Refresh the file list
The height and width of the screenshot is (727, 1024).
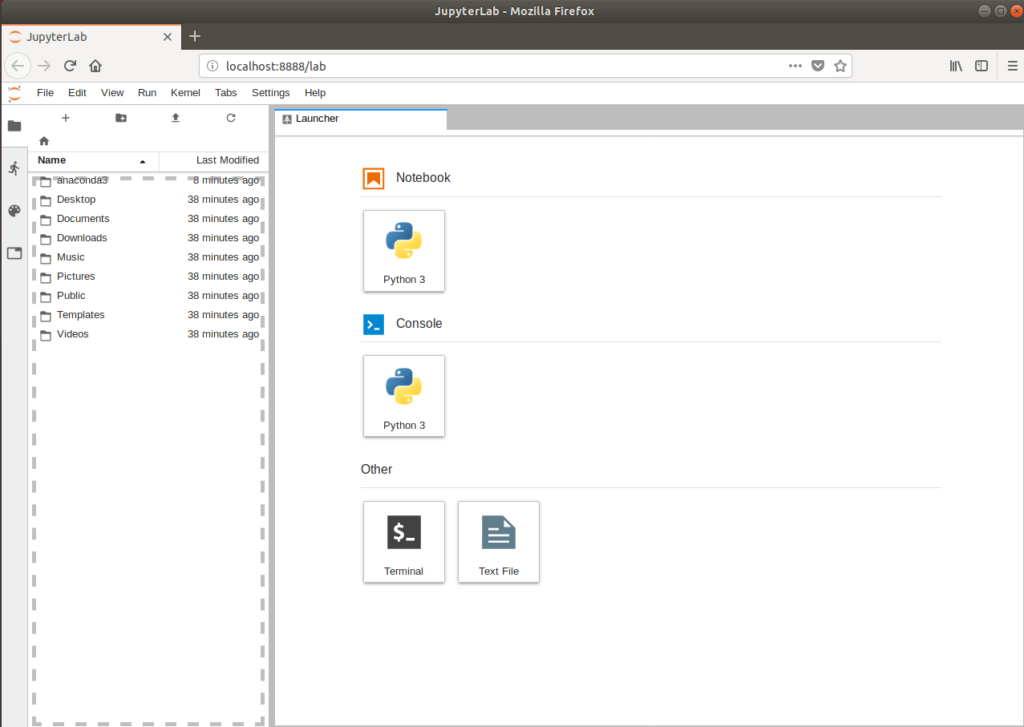click(x=230, y=117)
